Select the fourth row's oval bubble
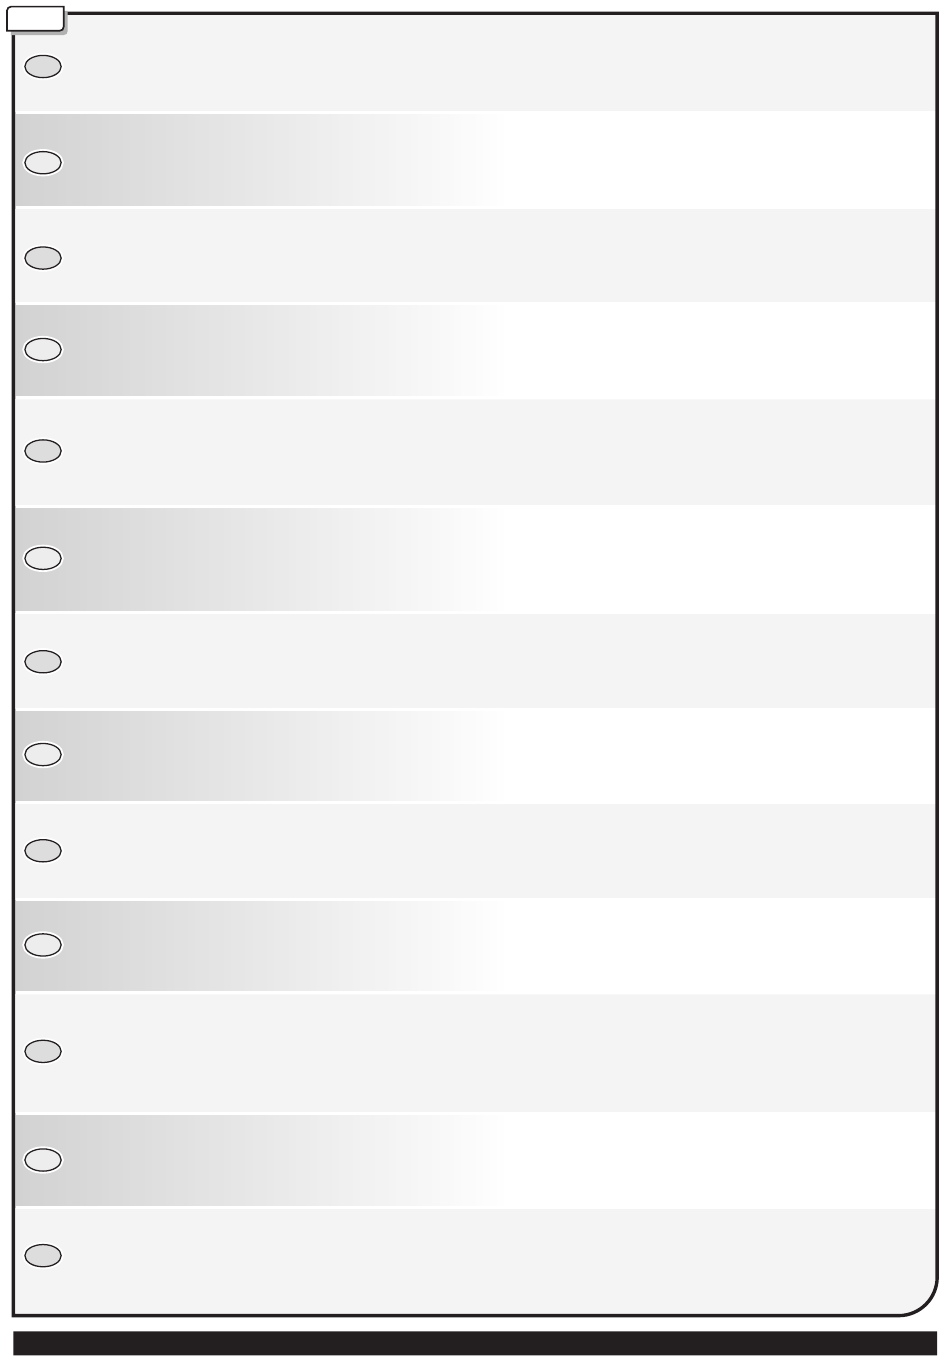 [43, 349]
